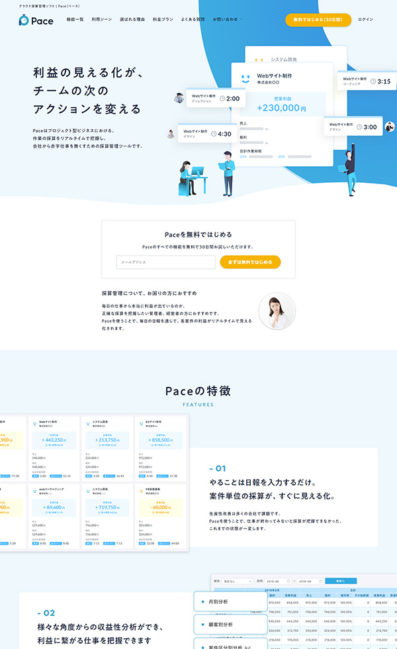Click the orange free trial header button
The height and width of the screenshot is (649, 397).
(318, 20)
